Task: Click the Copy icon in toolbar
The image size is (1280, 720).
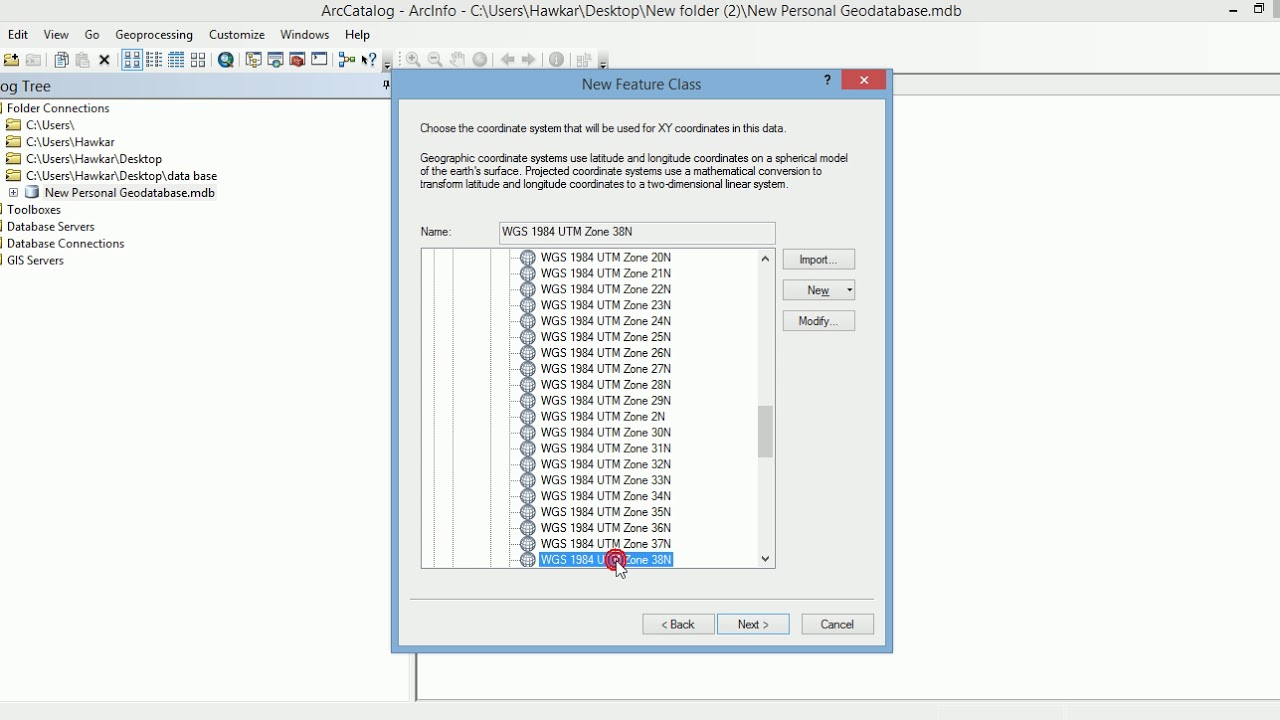Action: (x=61, y=60)
